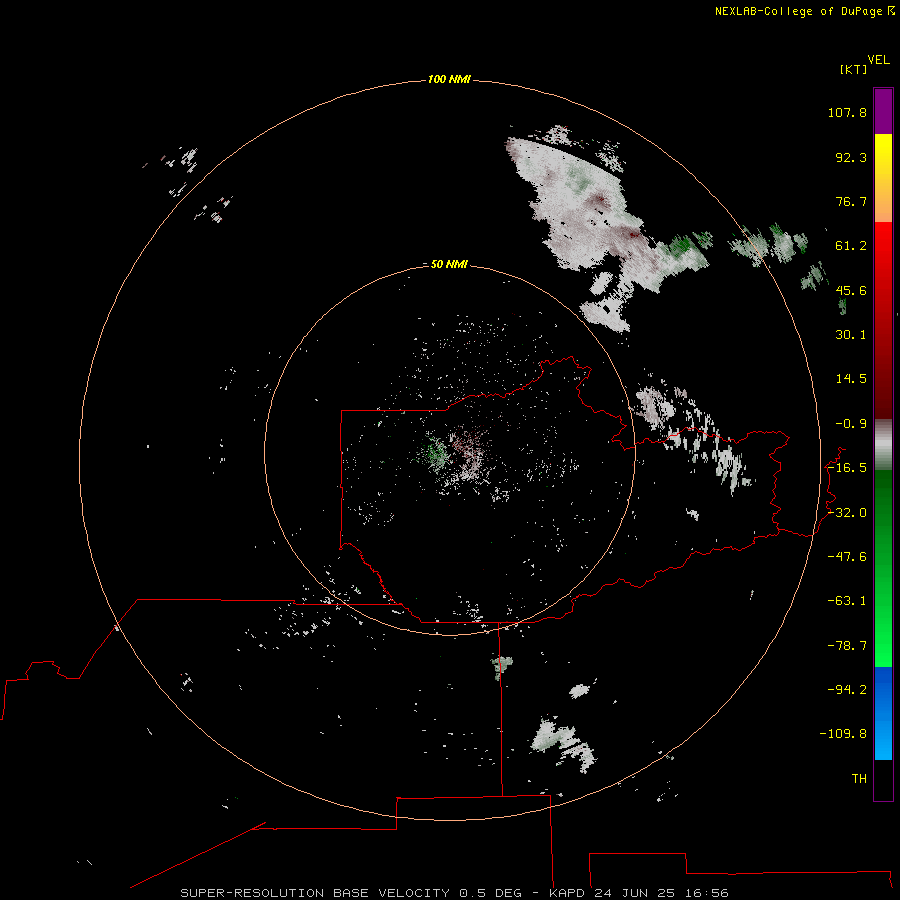Click the 61.2 velocity scale value
The width and height of the screenshot is (900, 900).
(x=851, y=246)
